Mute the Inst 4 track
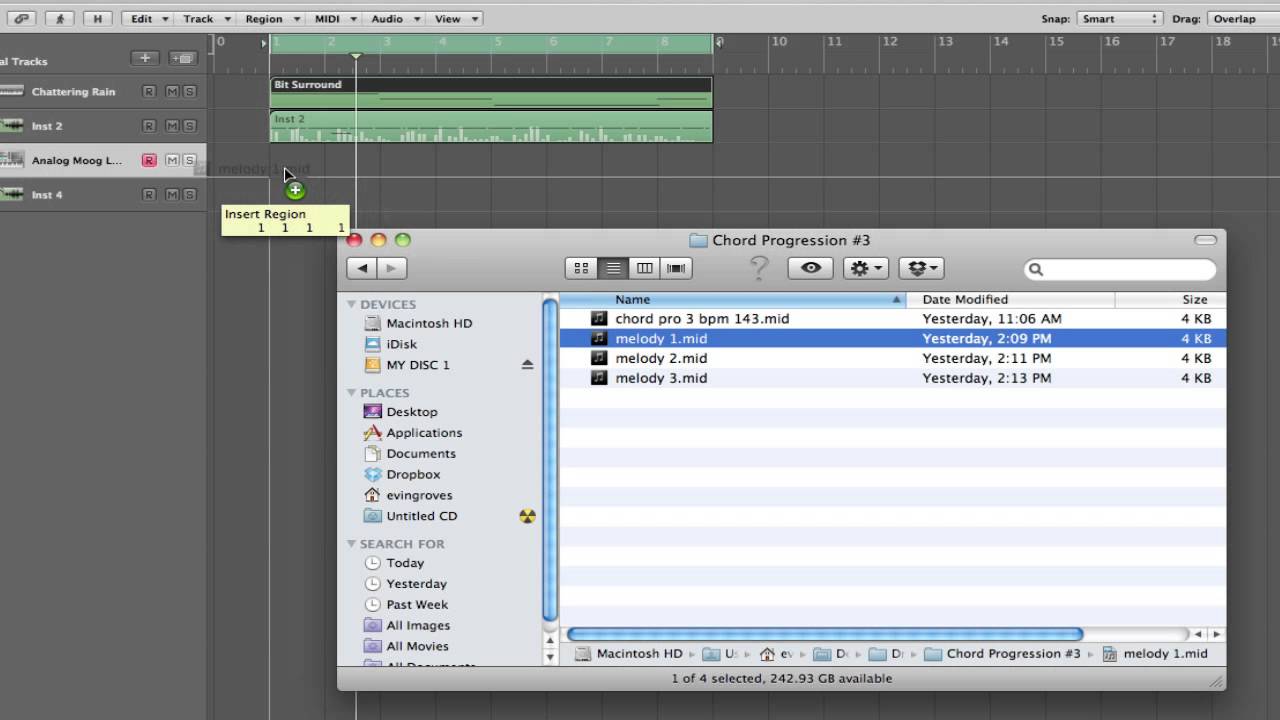1280x720 pixels. click(172, 195)
